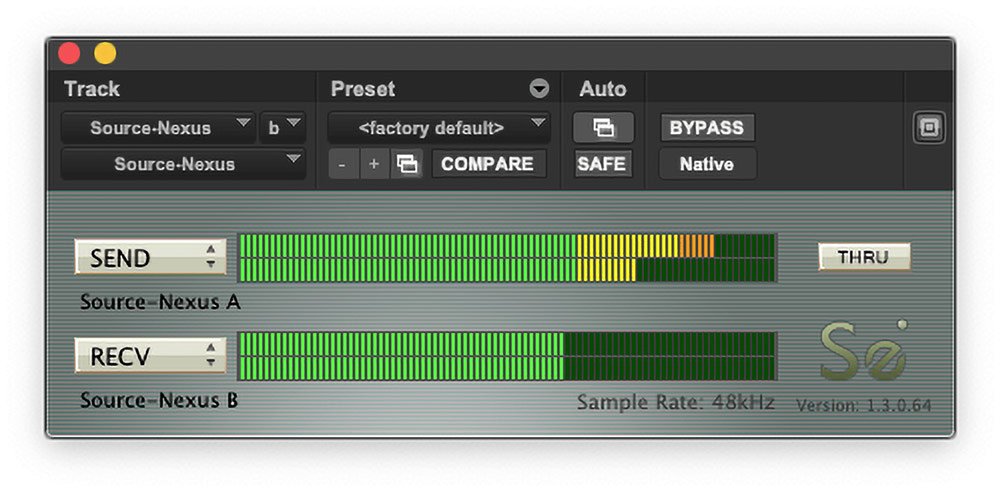
Task: Click the Source Elements logo
Action: pyautogui.click(x=864, y=351)
